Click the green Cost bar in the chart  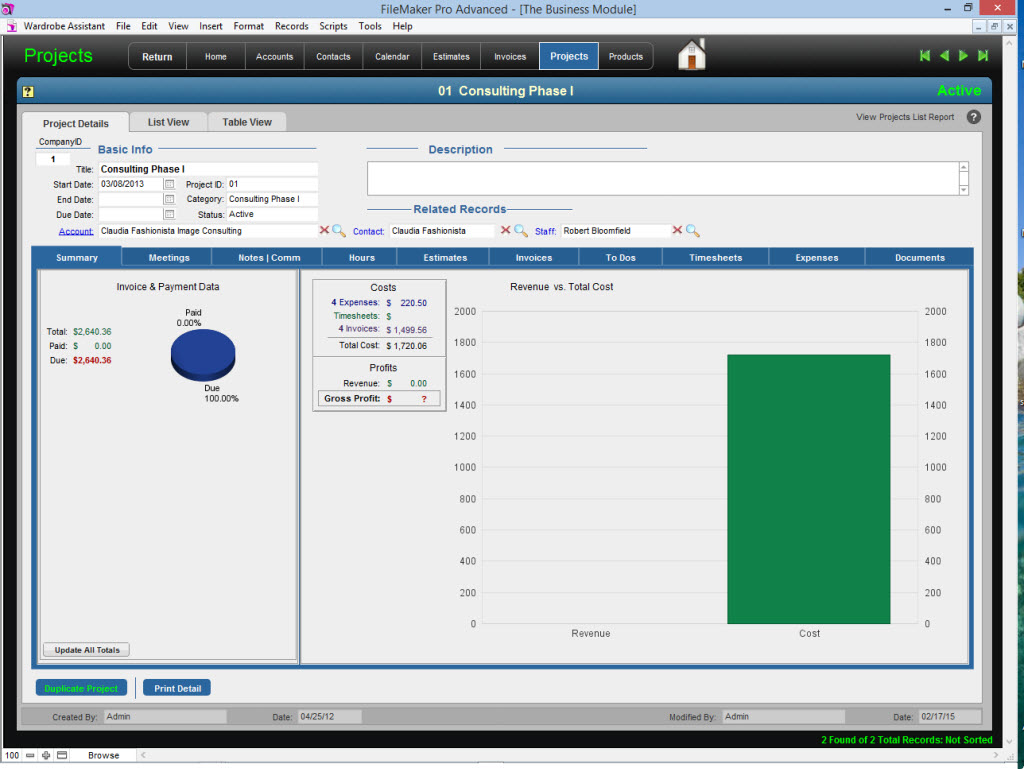(808, 489)
